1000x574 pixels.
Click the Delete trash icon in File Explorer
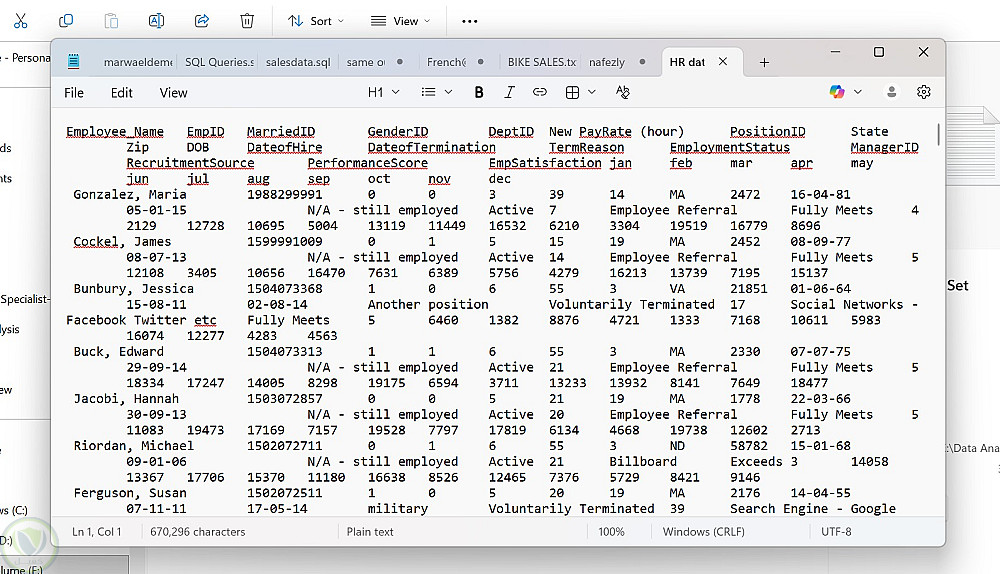coord(247,21)
